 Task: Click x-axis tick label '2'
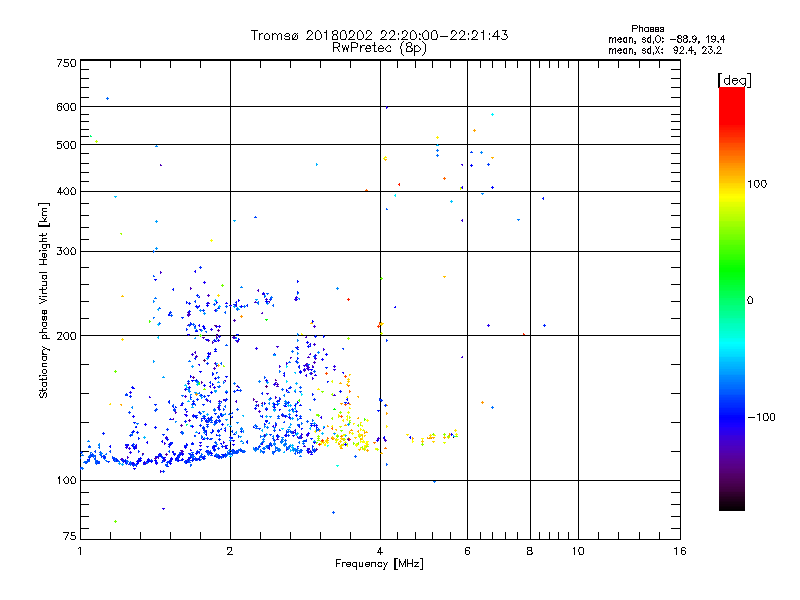click(230, 551)
